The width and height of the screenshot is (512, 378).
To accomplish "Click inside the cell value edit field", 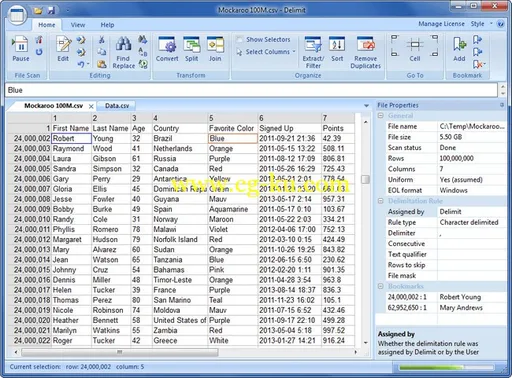I will click(x=252, y=90).
